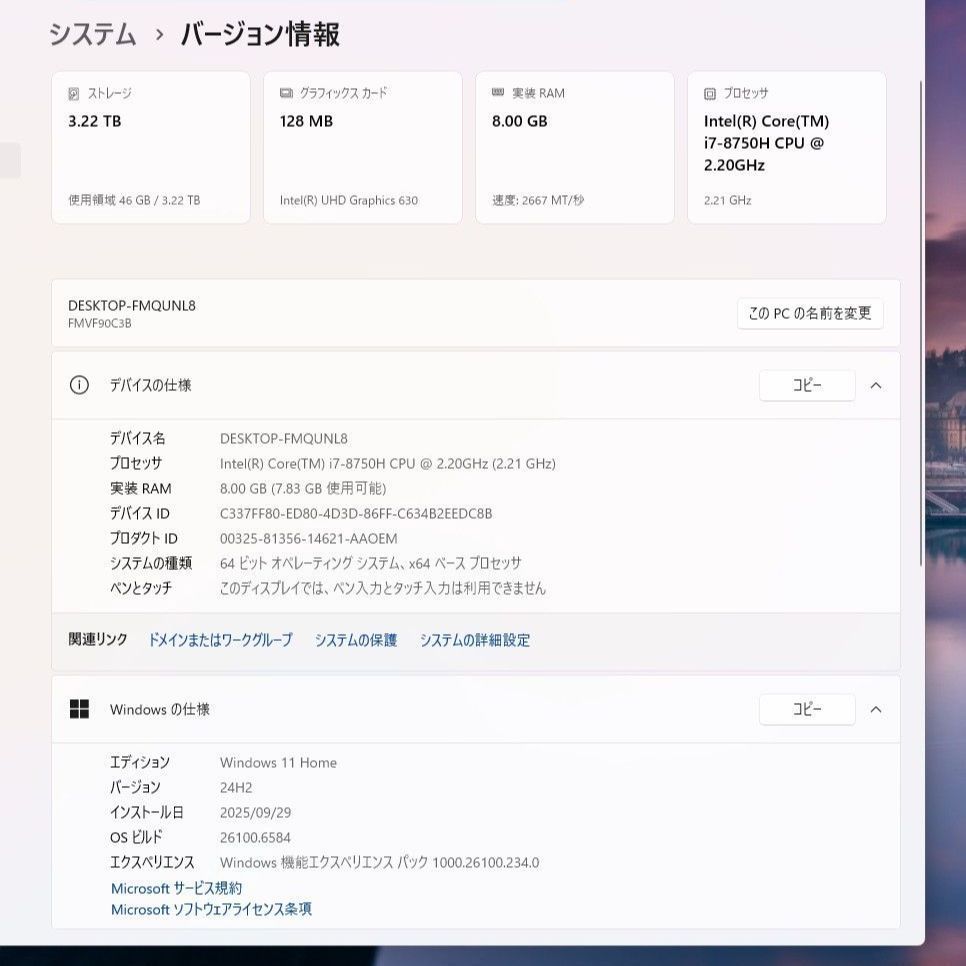Open the ストレージ 3.22 TB card

[x=151, y=147]
